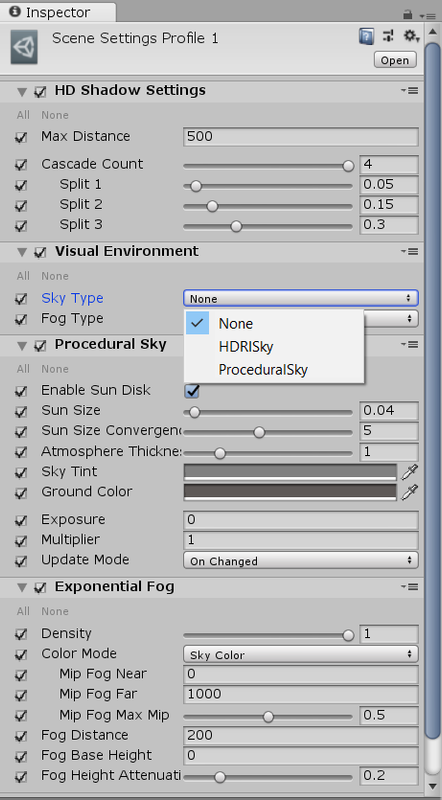Toggle Sky Type override checkbox
Screen dimensions: 442x800
click(x=21, y=299)
